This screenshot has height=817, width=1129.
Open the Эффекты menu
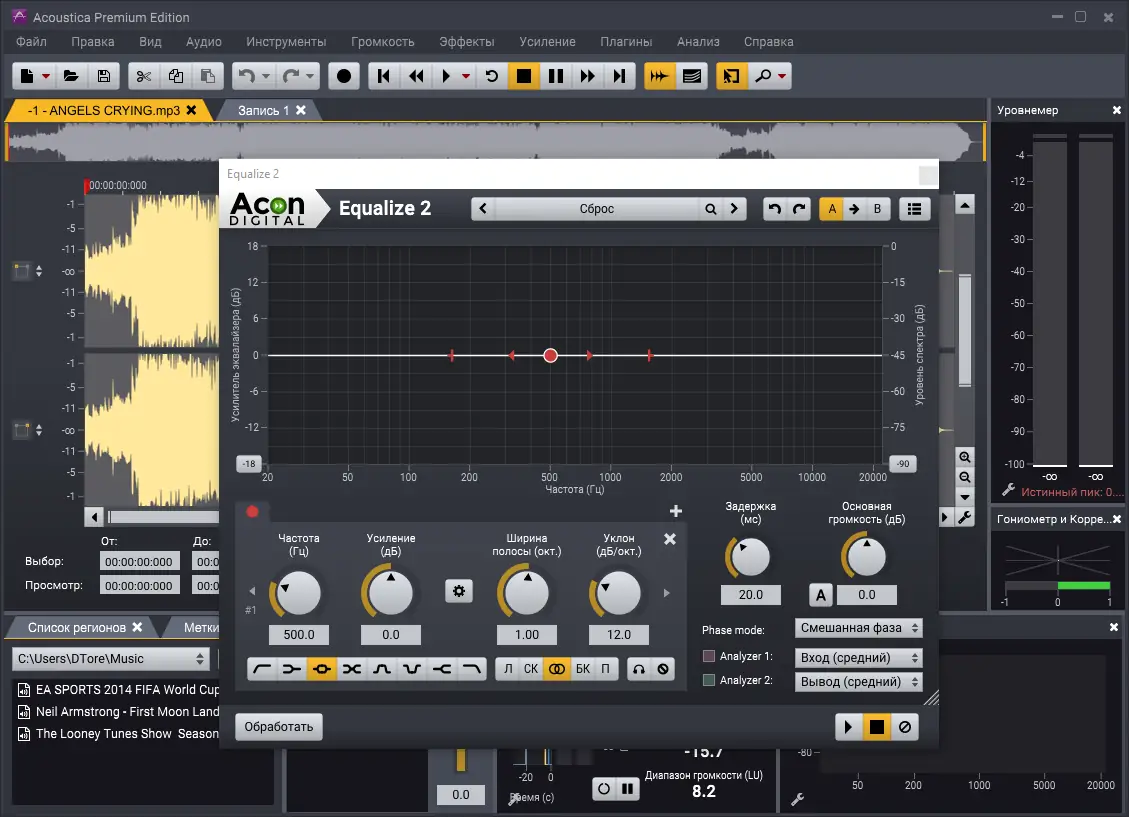[467, 42]
